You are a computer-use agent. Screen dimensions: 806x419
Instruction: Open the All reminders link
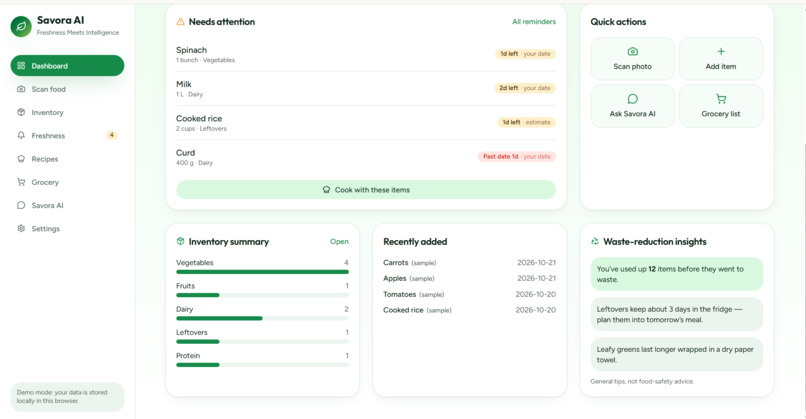[534, 22]
